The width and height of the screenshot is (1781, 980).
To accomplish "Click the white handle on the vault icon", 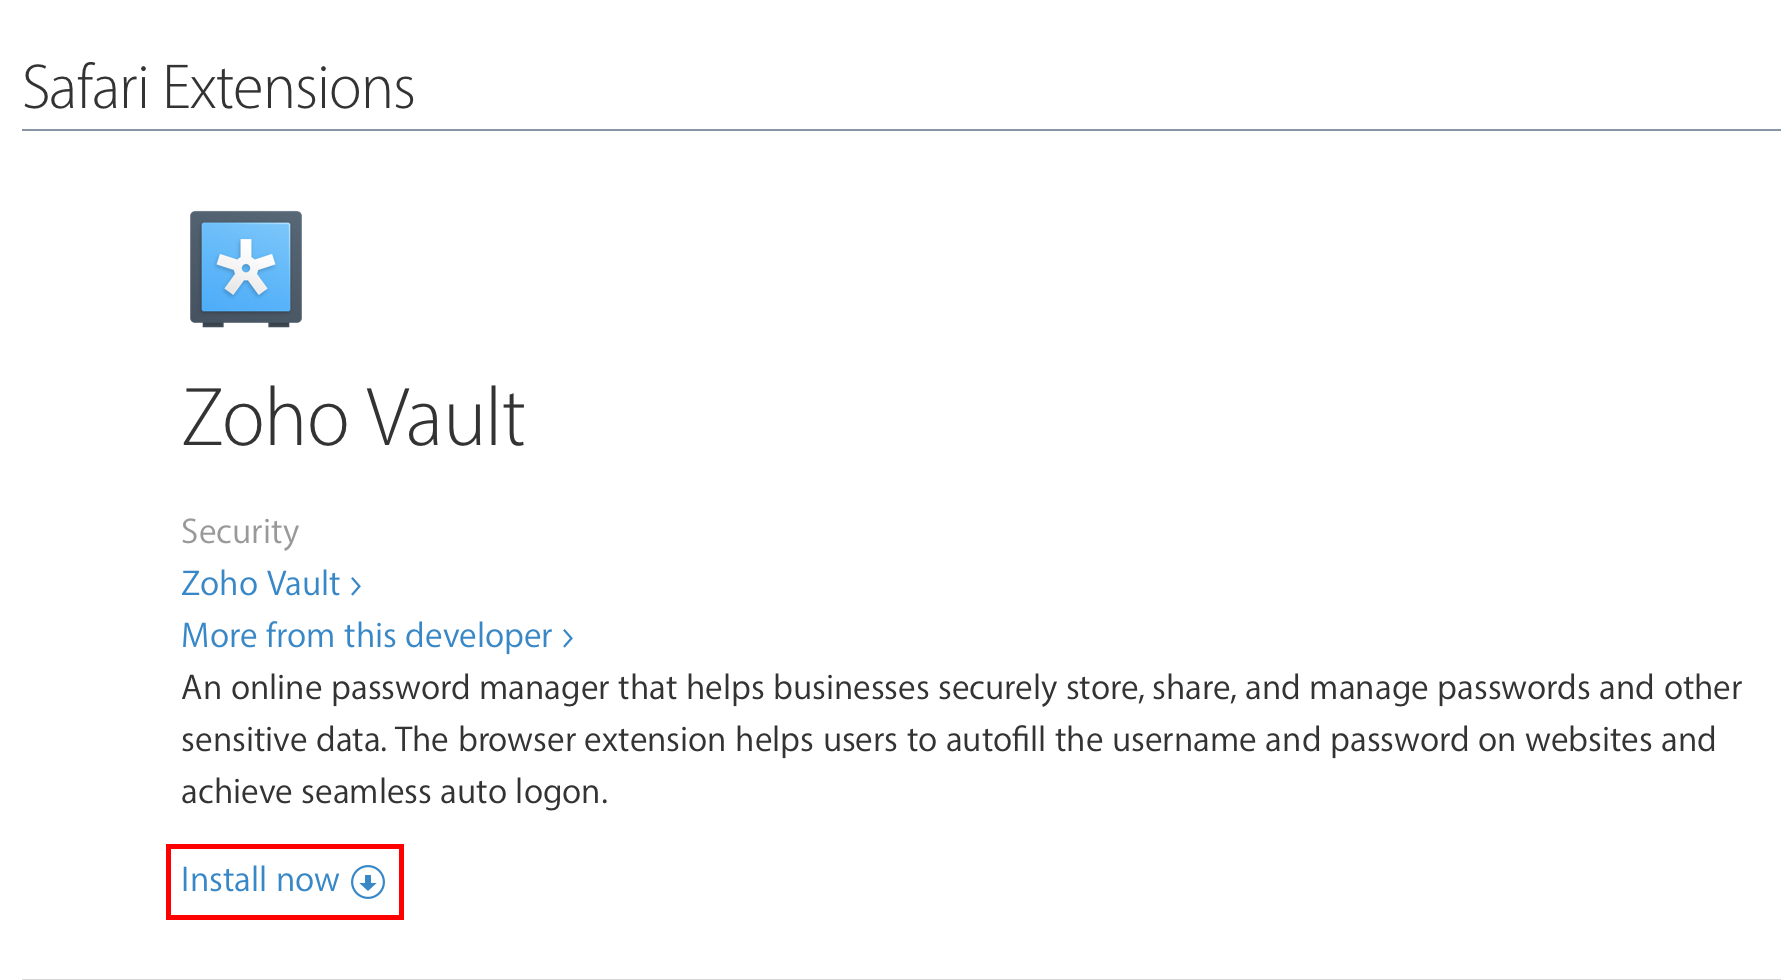I will (x=246, y=269).
